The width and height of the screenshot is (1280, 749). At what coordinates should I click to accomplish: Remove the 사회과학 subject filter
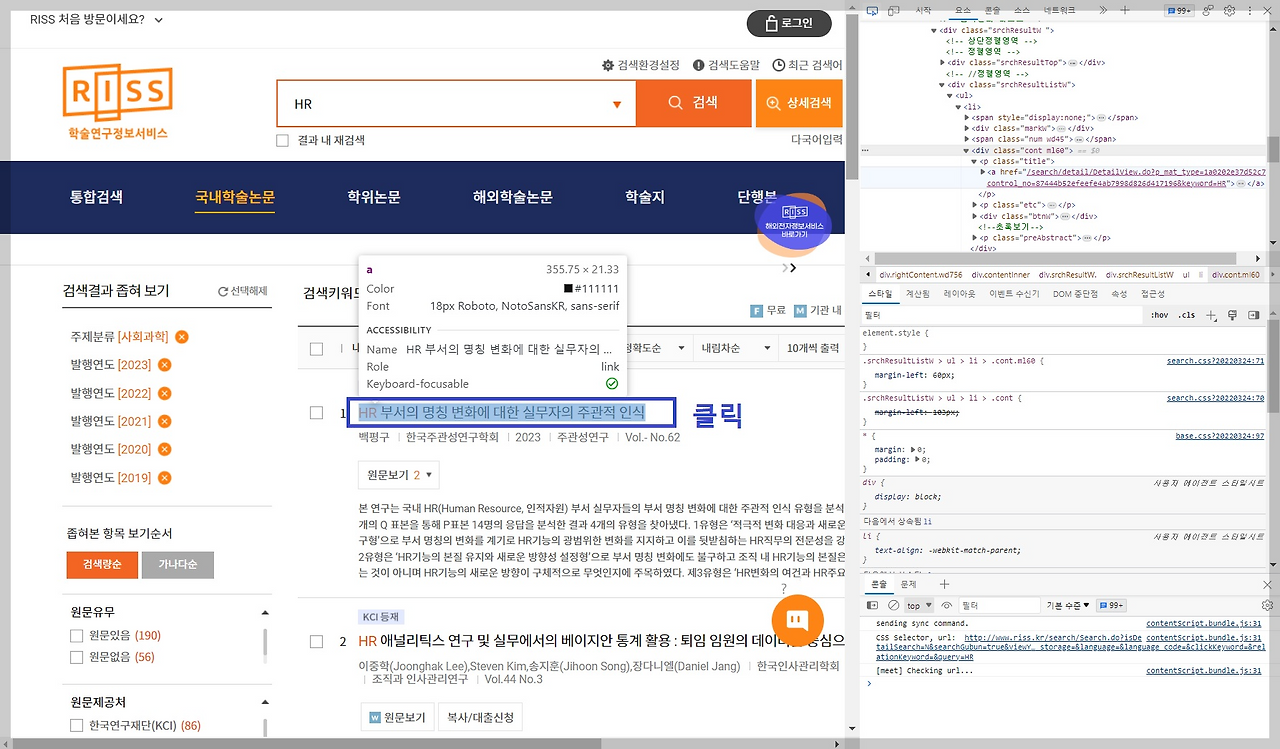click(182, 337)
